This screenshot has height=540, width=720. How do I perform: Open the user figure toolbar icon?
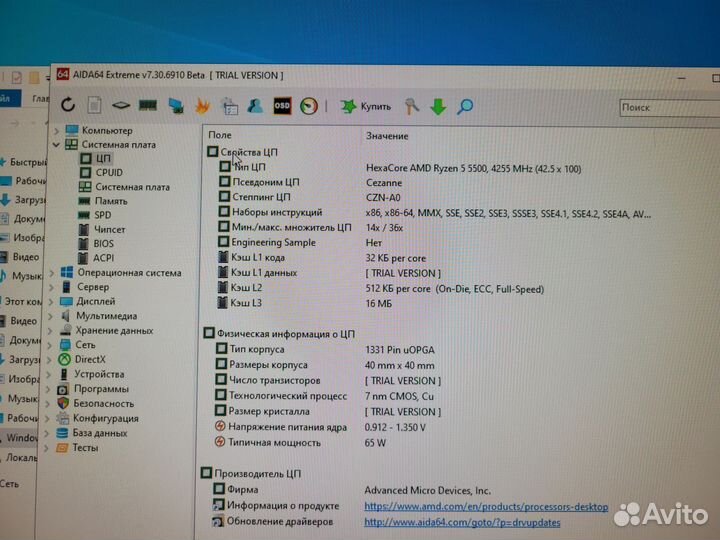255,106
